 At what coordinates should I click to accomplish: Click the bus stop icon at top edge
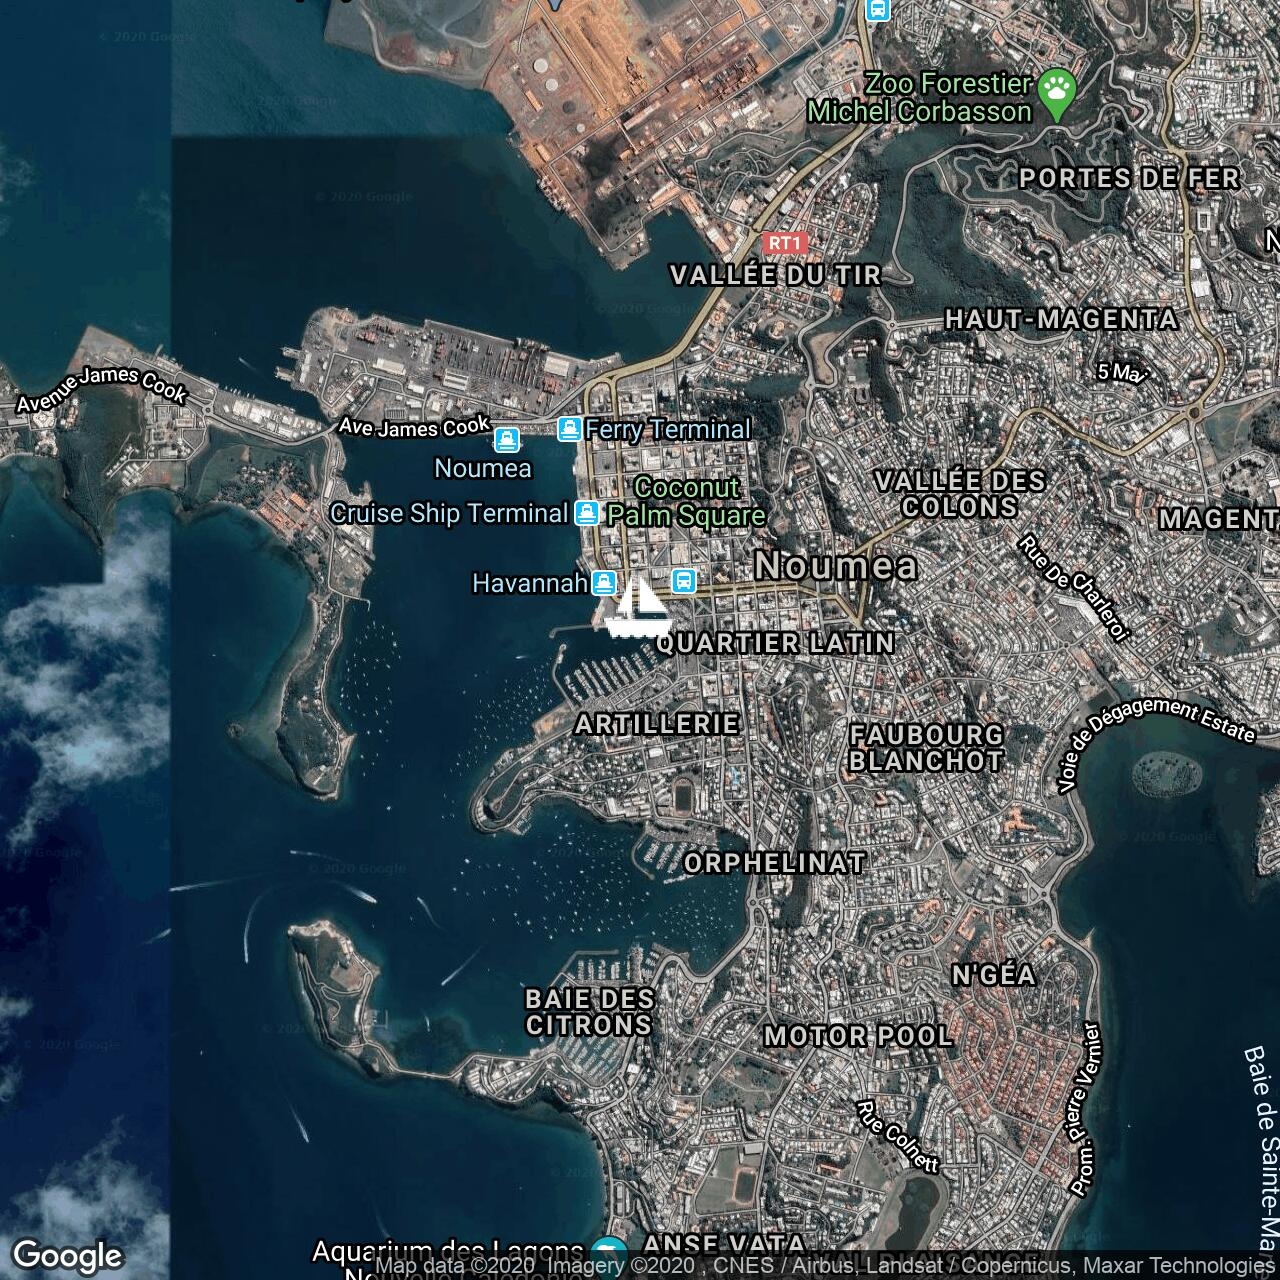pyautogui.click(x=877, y=9)
